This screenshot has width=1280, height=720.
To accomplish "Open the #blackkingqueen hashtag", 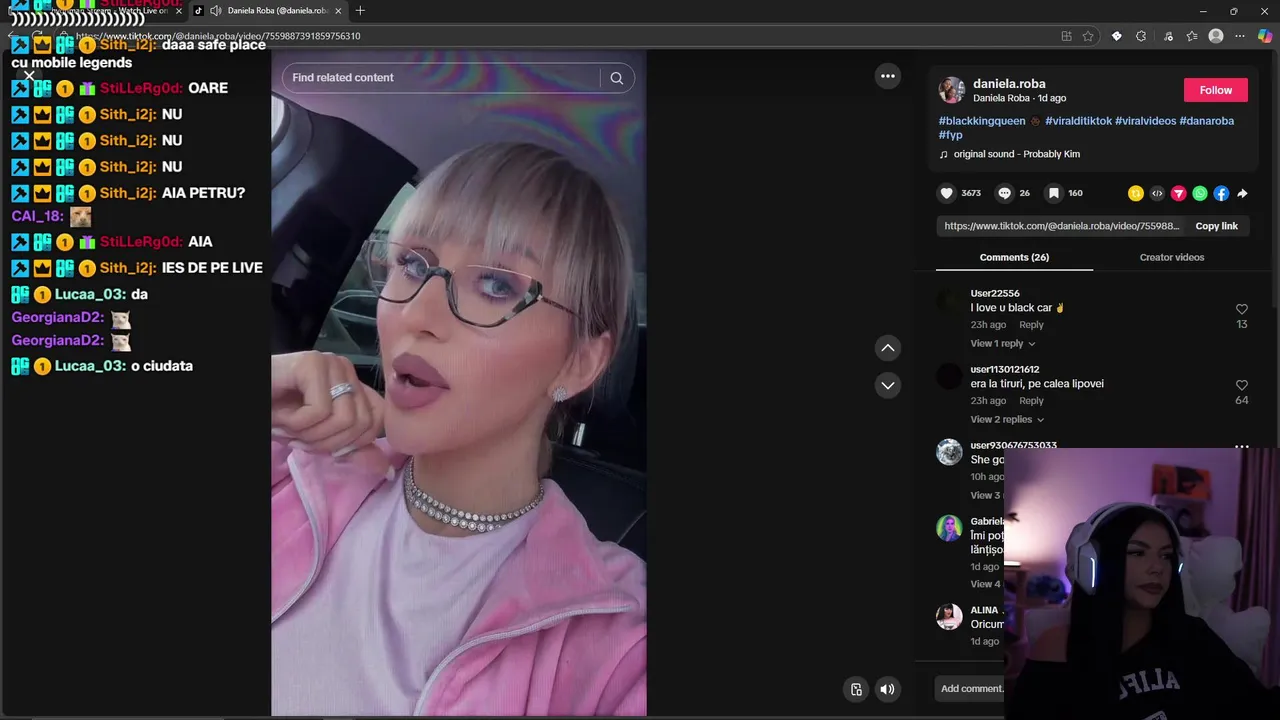I will pos(982,121).
